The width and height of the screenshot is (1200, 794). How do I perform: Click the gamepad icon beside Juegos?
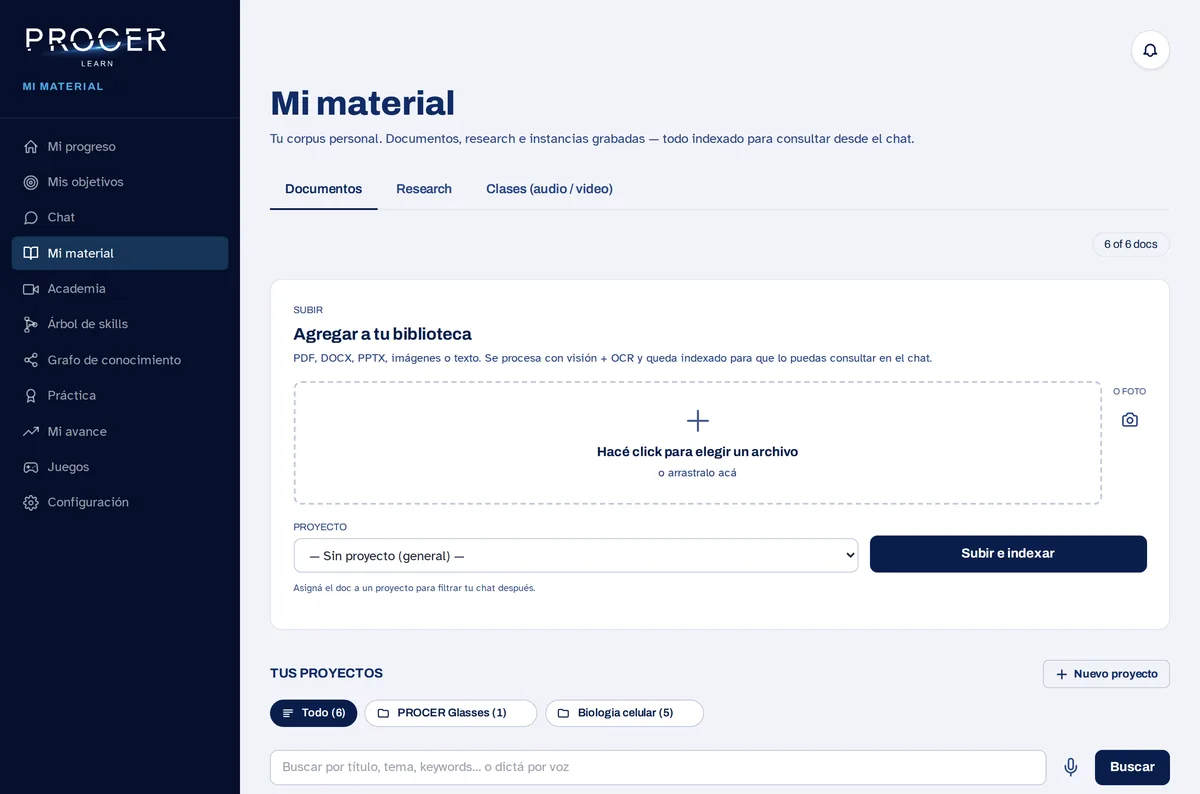point(31,467)
